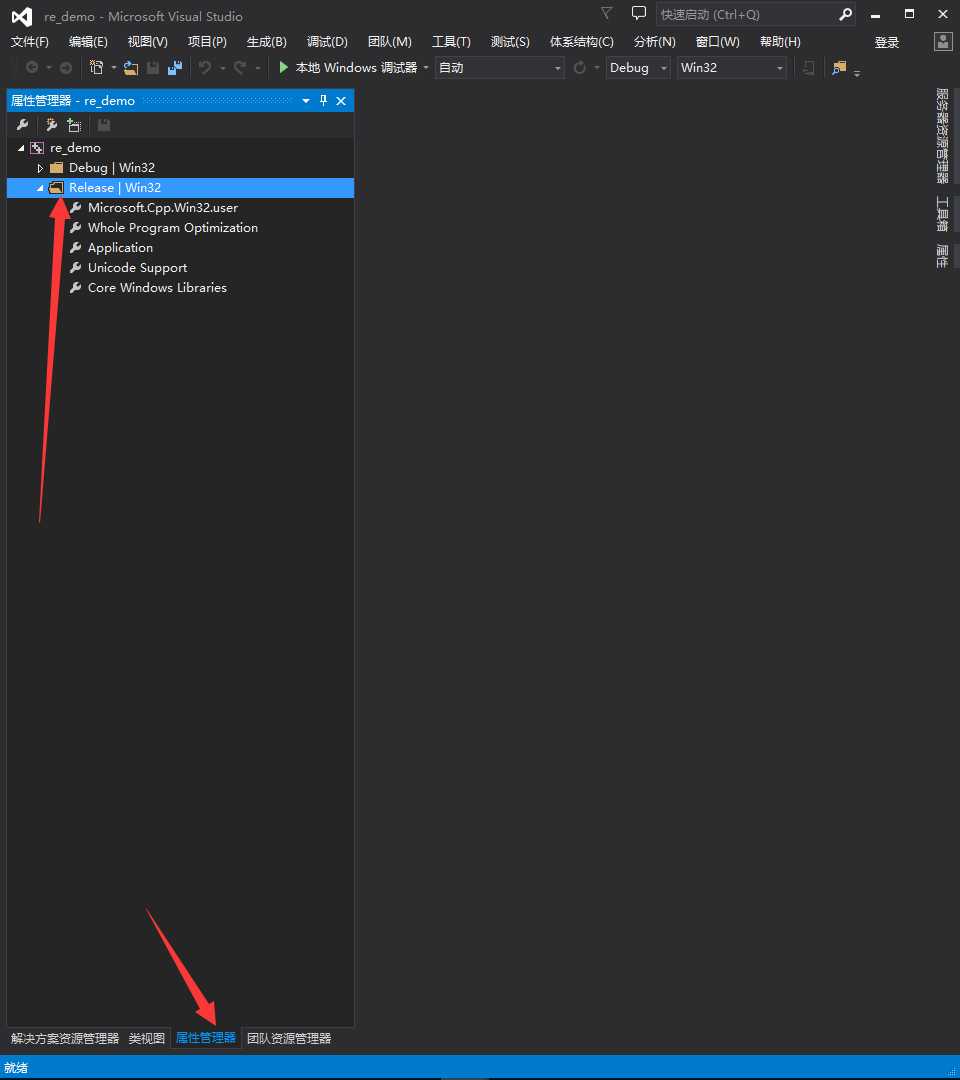The height and width of the screenshot is (1080, 960).
Task: Open the 视图(V) menu
Action: (147, 42)
